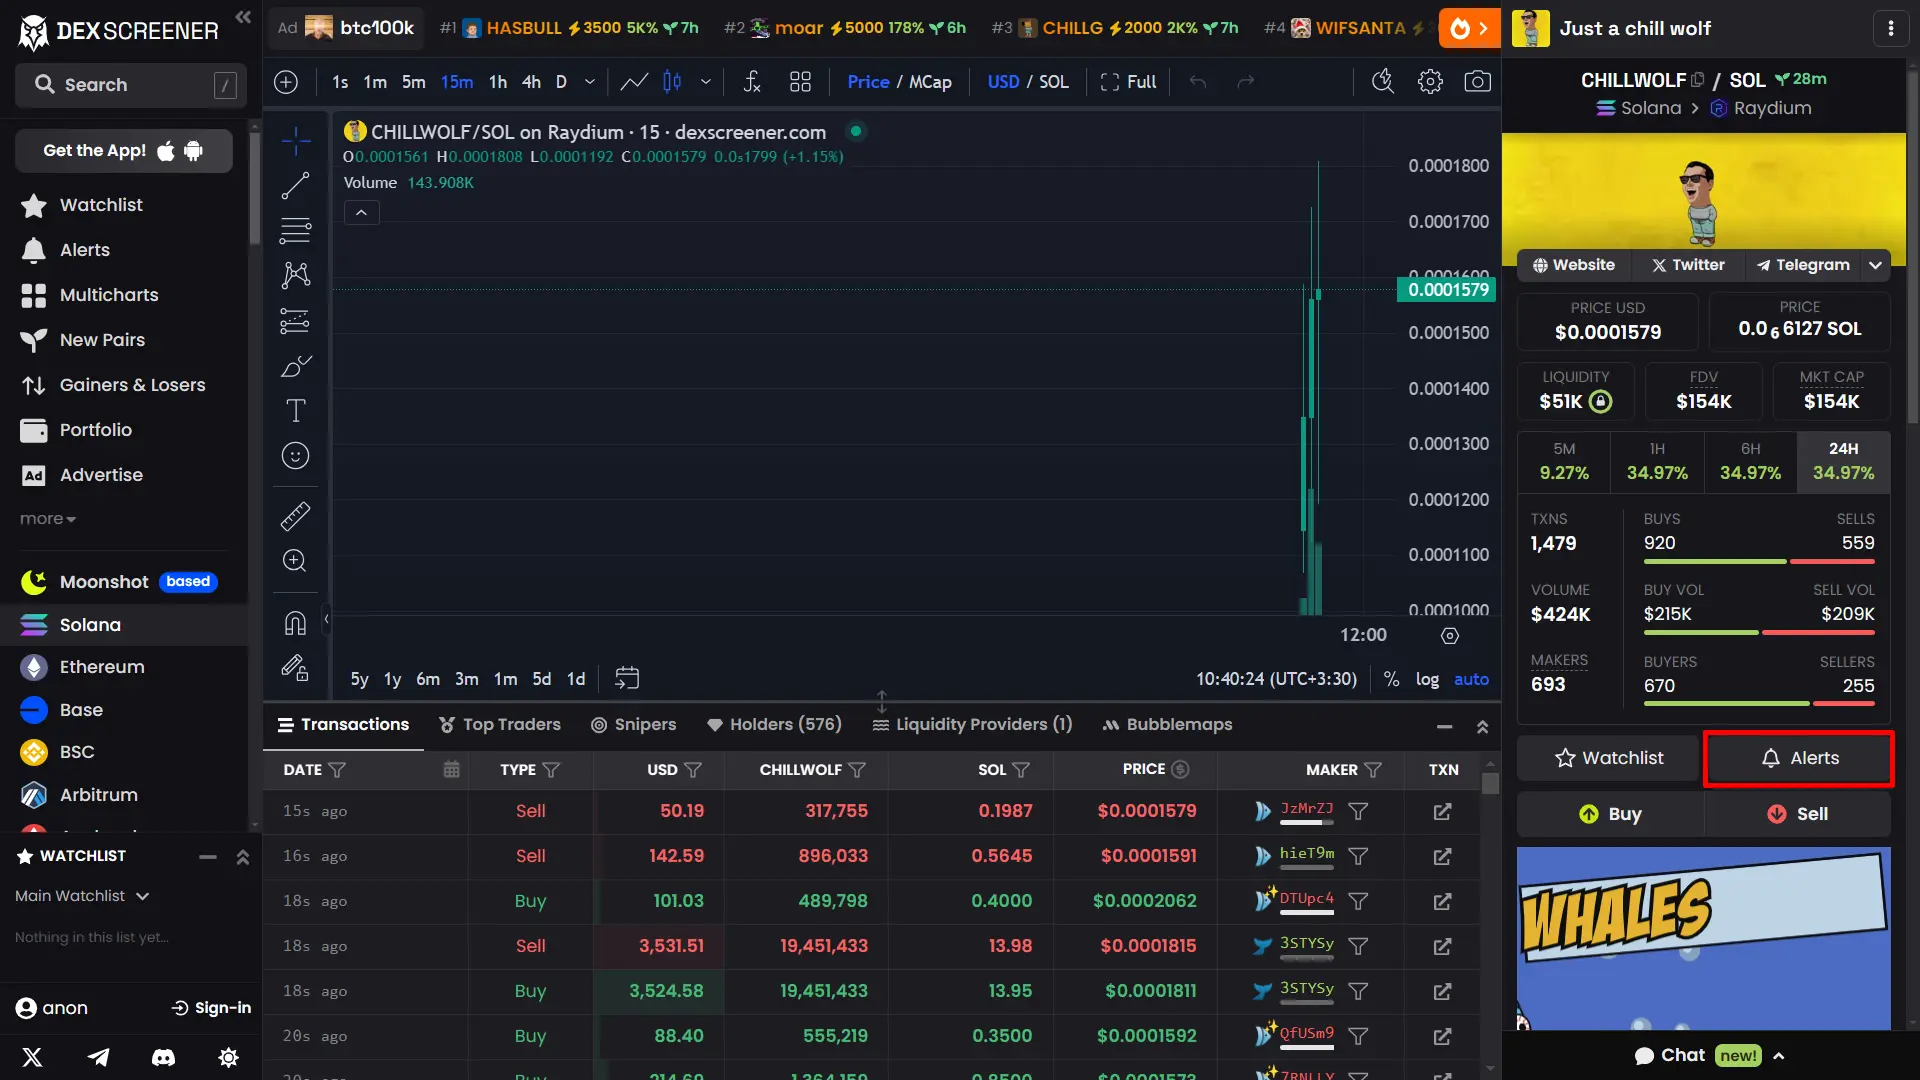
Task: Activate the zoom-in chart tool
Action: pos(295,561)
